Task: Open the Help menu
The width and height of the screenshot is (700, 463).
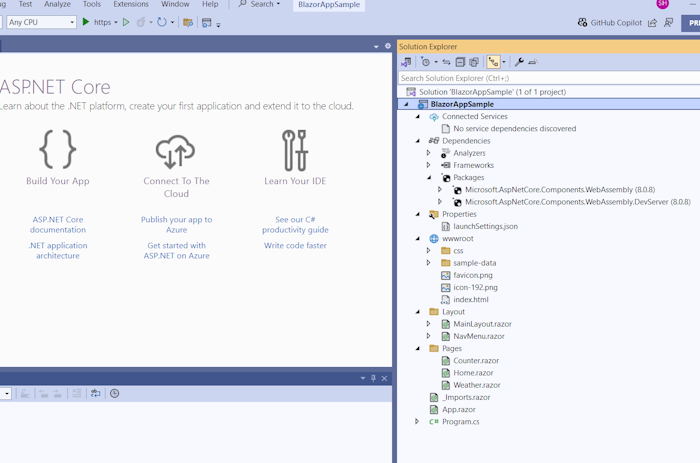Action: tap(210, 4)
